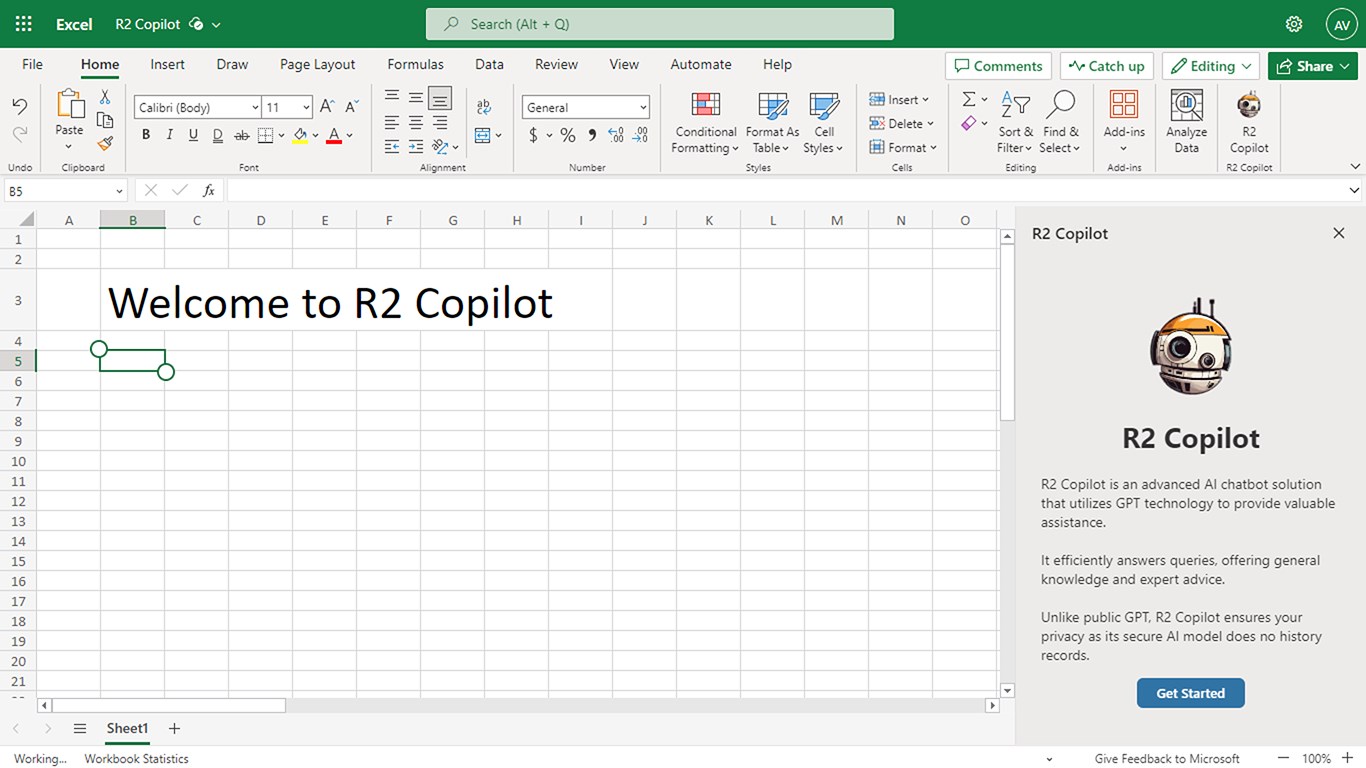Open the Comments pane
Screen dimensions: 1366x768
click(x=998, y=66)
